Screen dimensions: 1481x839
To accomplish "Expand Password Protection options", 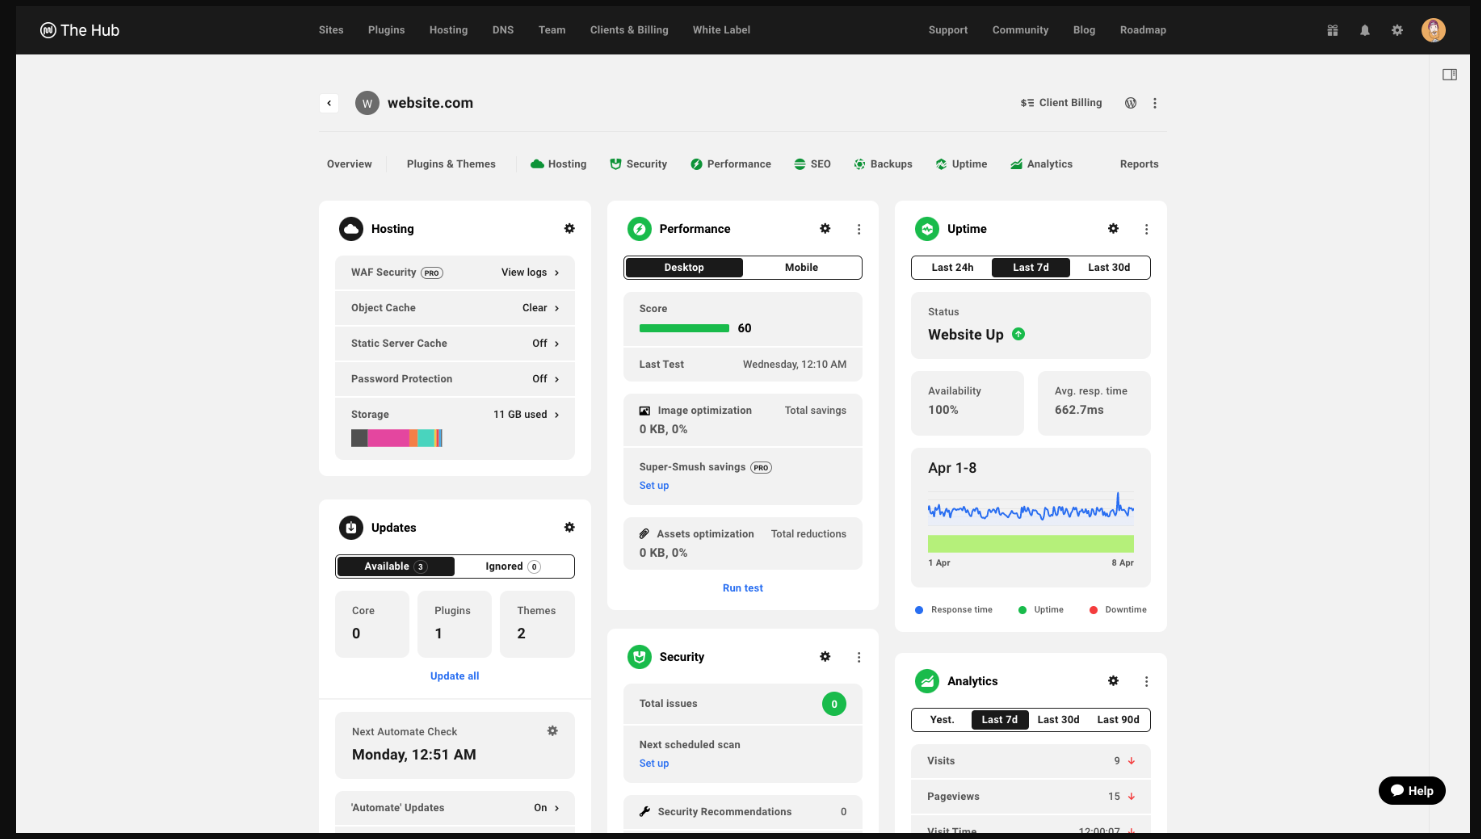I will (455, 378).
